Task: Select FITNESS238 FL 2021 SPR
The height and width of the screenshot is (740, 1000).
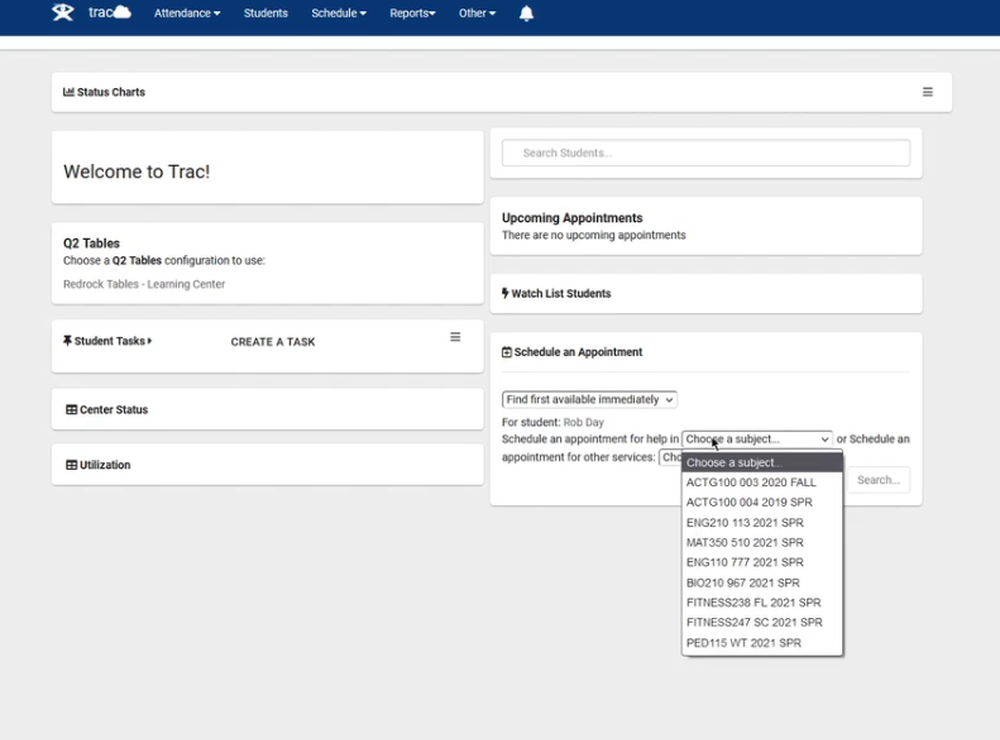Action: (x=762, y=602)
